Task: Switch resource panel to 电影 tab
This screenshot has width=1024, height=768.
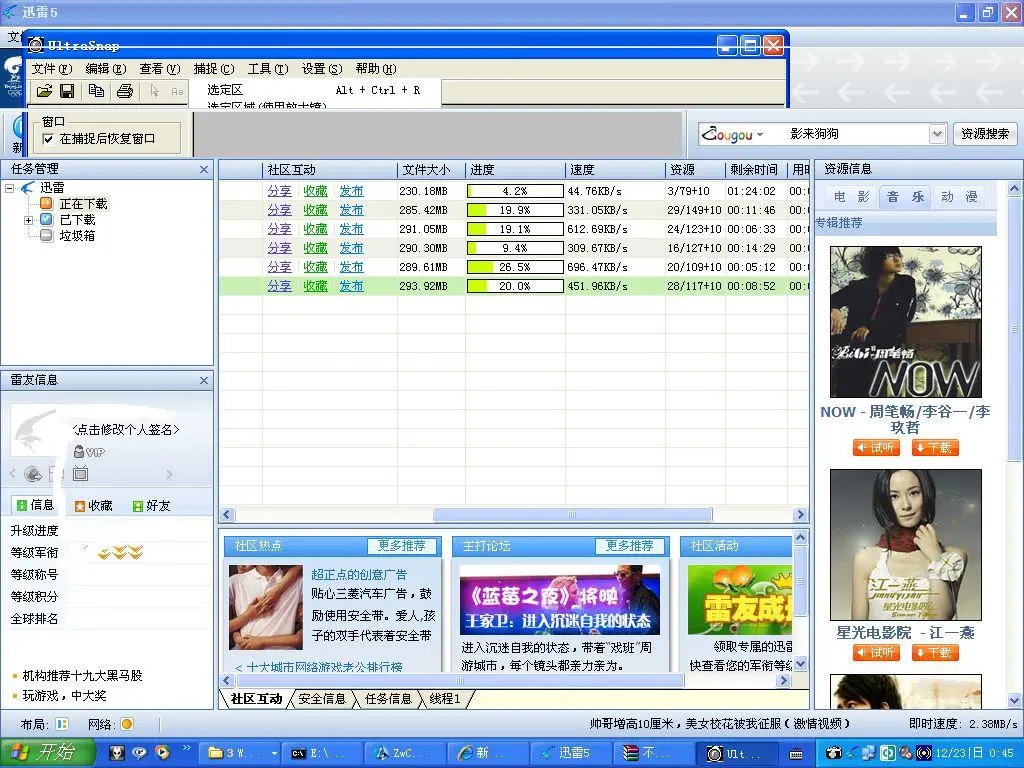Action: coord(852,197)
